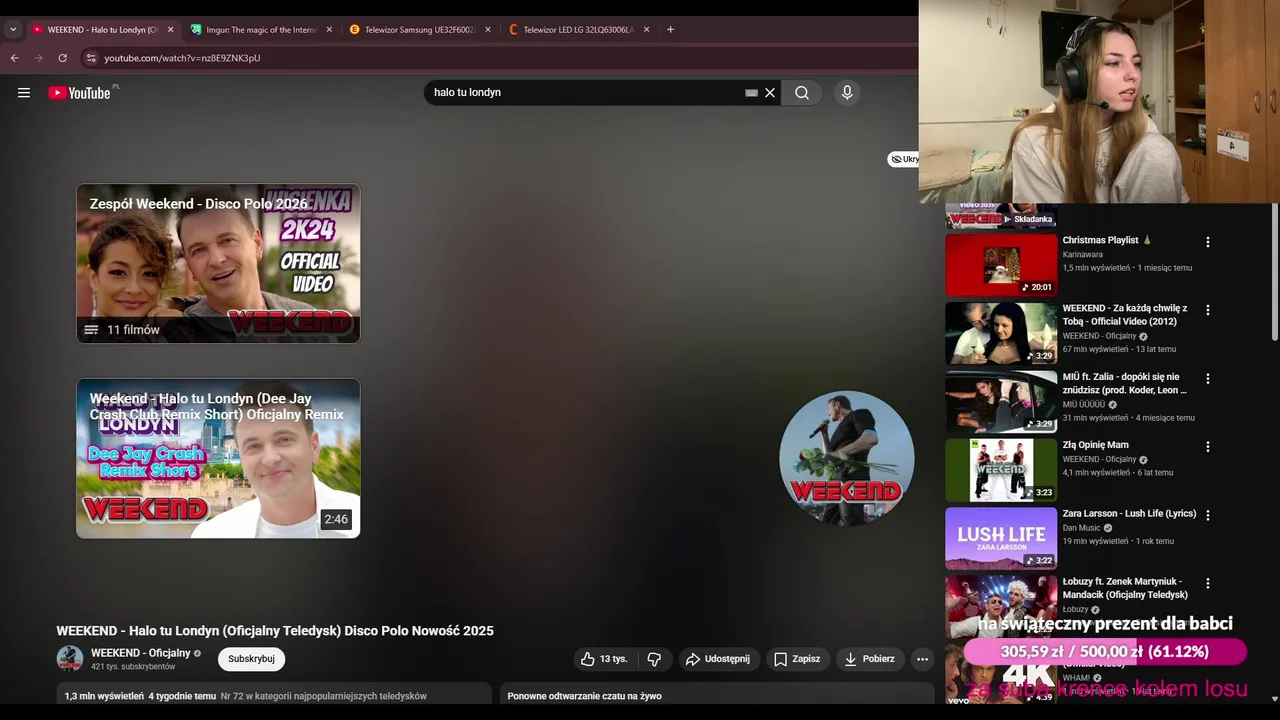1280x720 pixels.
Task: Click the Ukryj hide end-screen toggle
Action: tap(904, 159)
